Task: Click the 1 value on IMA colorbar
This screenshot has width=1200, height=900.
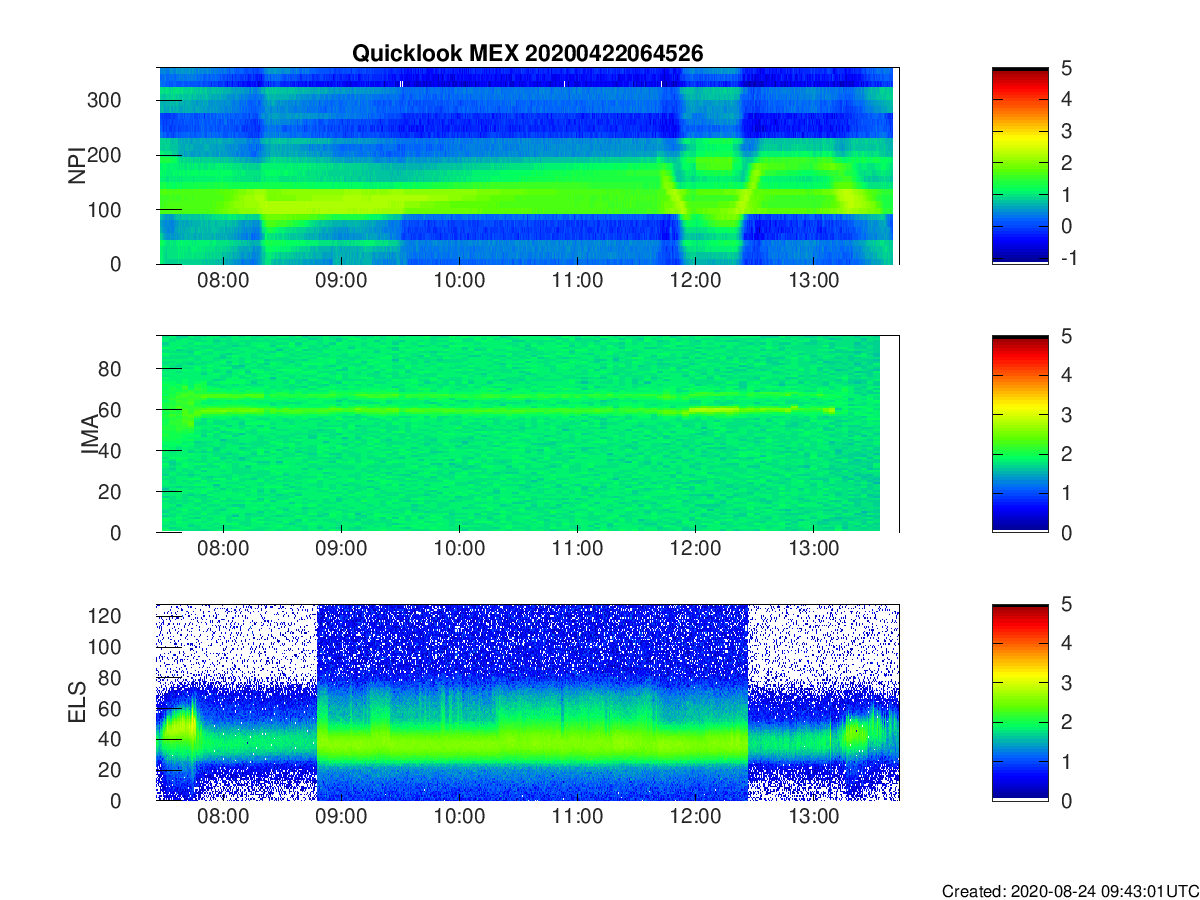Action: [x=1067, y=493]
